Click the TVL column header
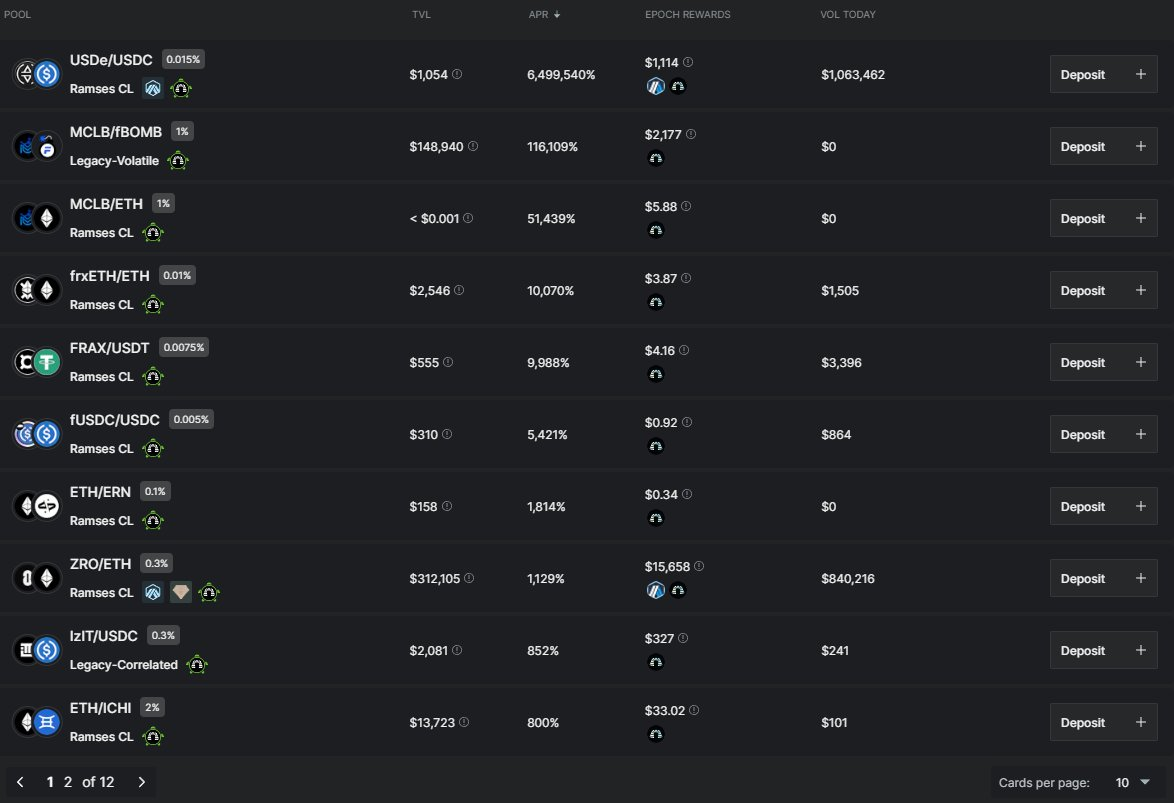 pyautogui.click(x=421, y=15)
